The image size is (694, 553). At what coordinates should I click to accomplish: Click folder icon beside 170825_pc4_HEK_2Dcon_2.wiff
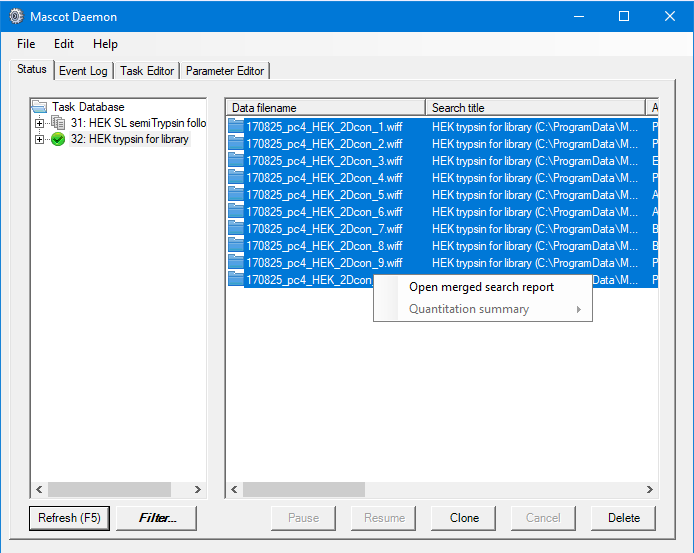point(236,143)
